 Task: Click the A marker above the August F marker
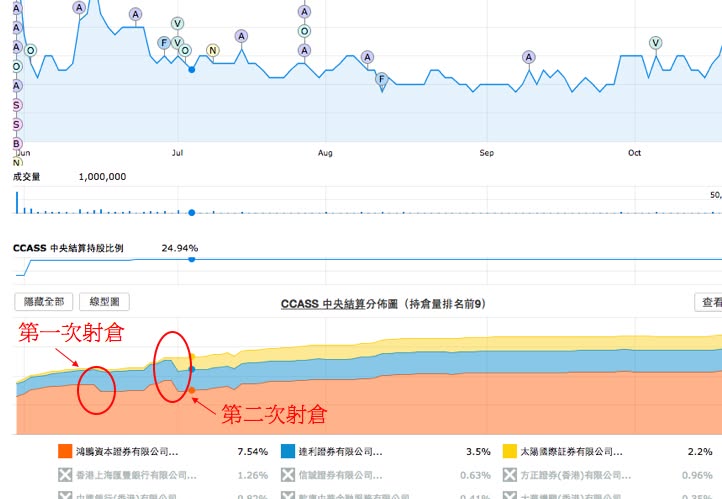pos(367,57)
